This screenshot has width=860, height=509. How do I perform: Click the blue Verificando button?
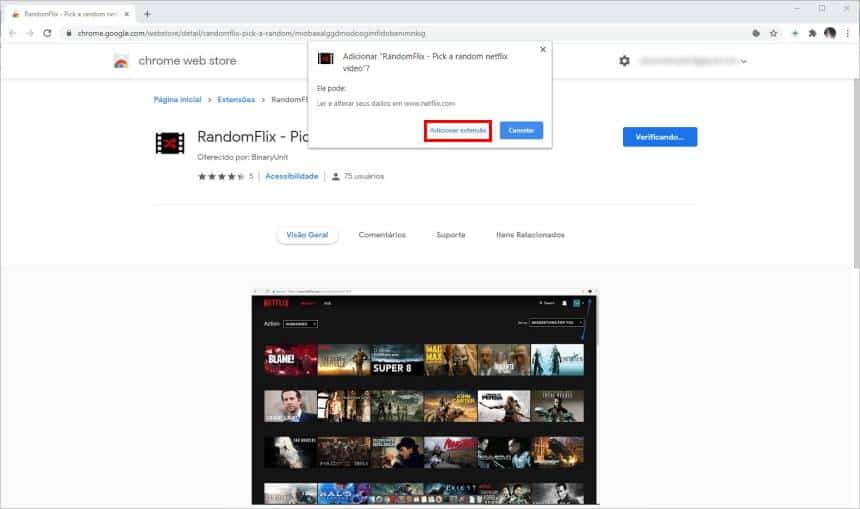coord(660,137)
